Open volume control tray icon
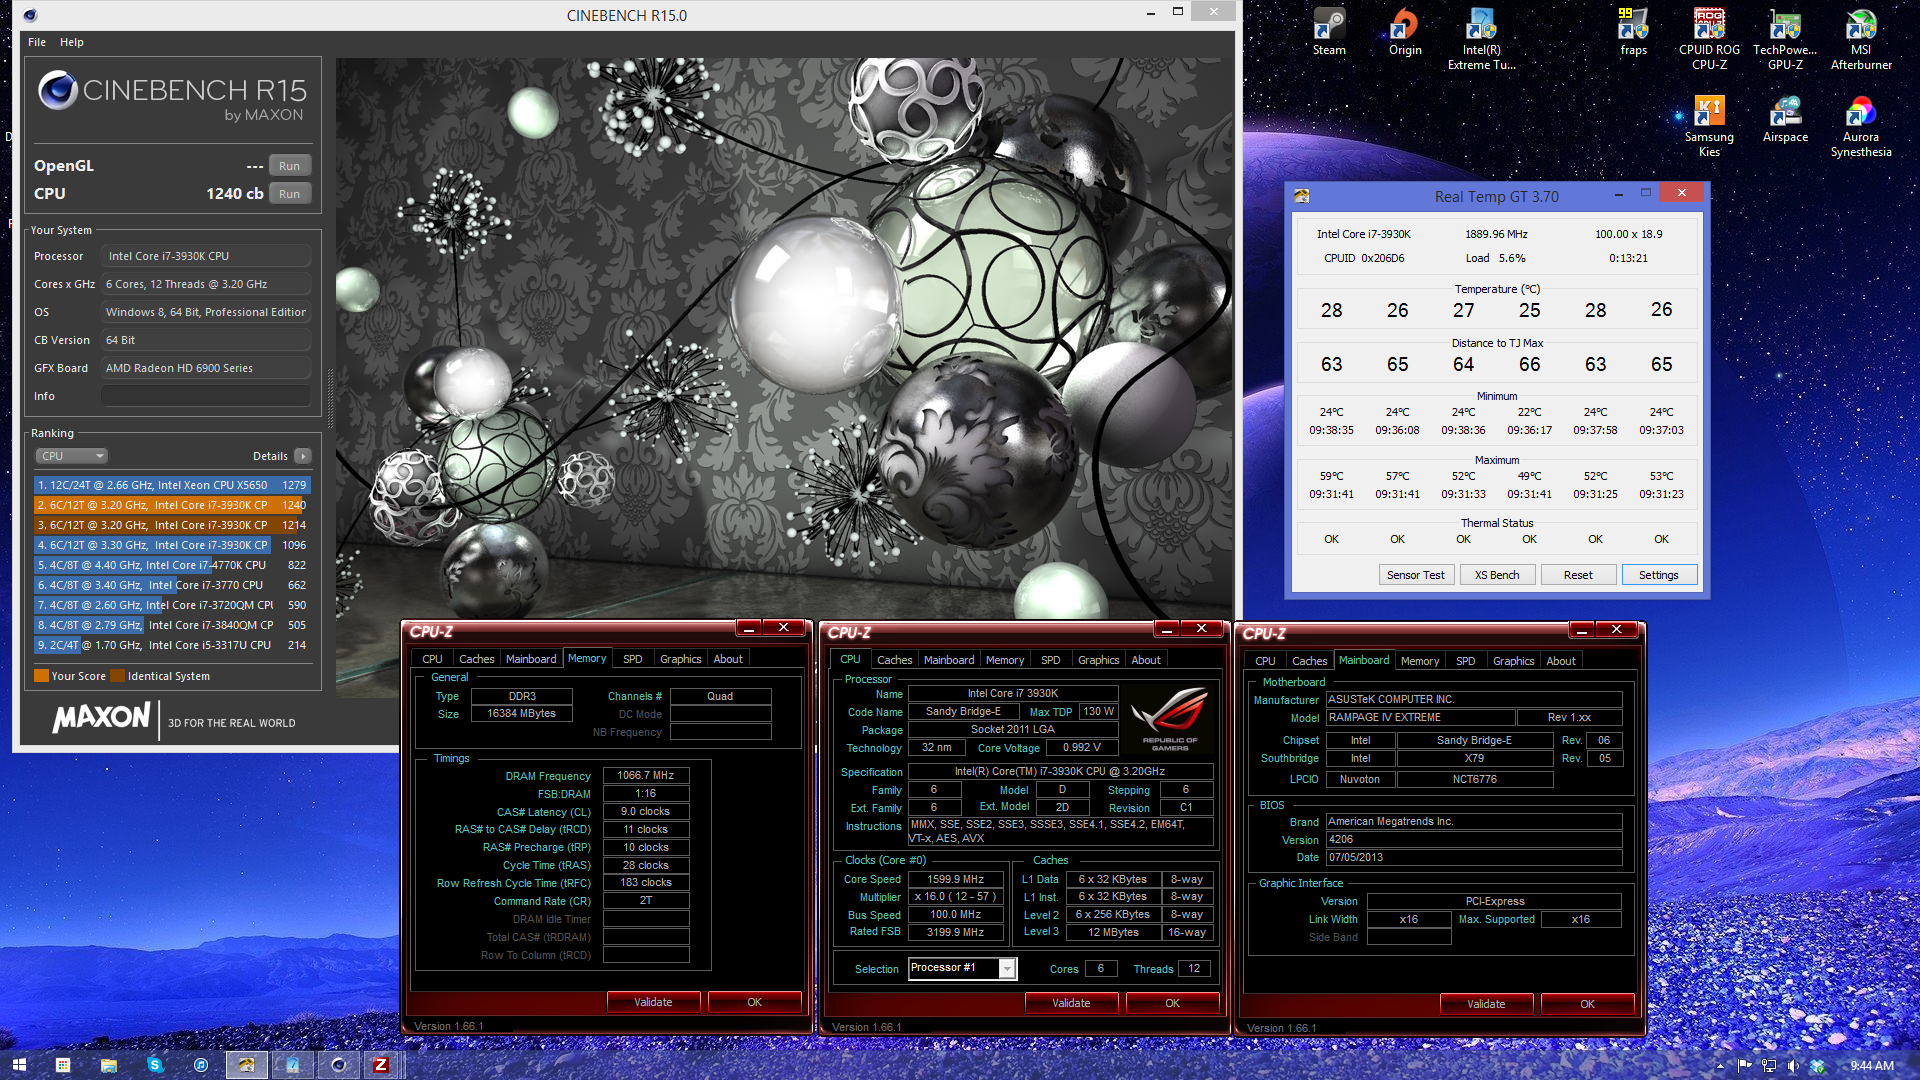This screenshot has height=1080, width=1920. coord(1793,1066)
